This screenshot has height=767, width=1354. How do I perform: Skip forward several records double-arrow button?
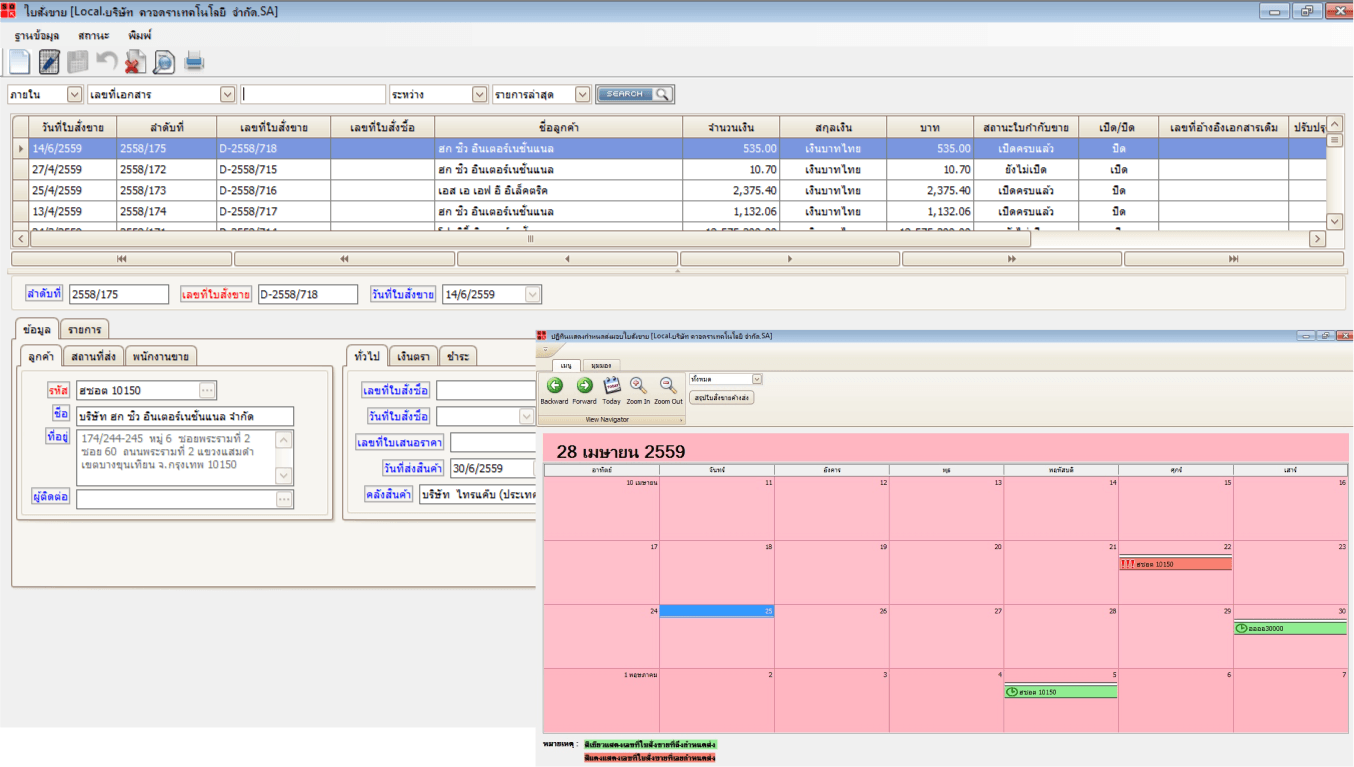click(x=1012, y=259)
